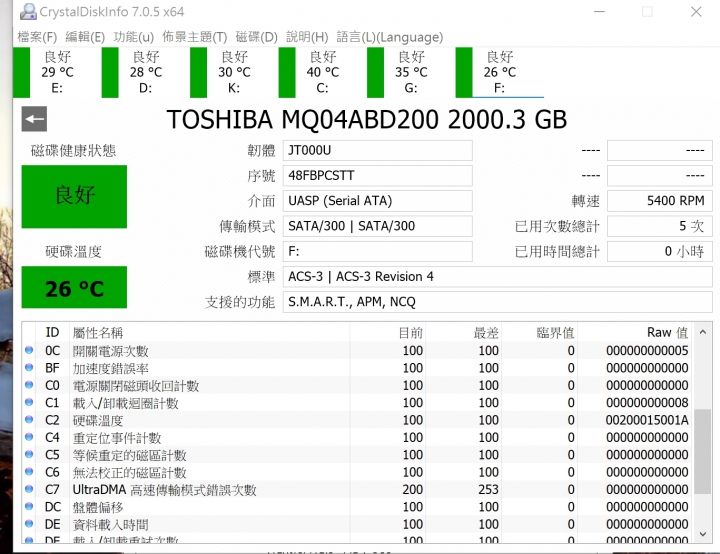Select the E: disk green status indicator
Image resolution: width=720 pixels, height=554 pixels.
tap(22, 73)
